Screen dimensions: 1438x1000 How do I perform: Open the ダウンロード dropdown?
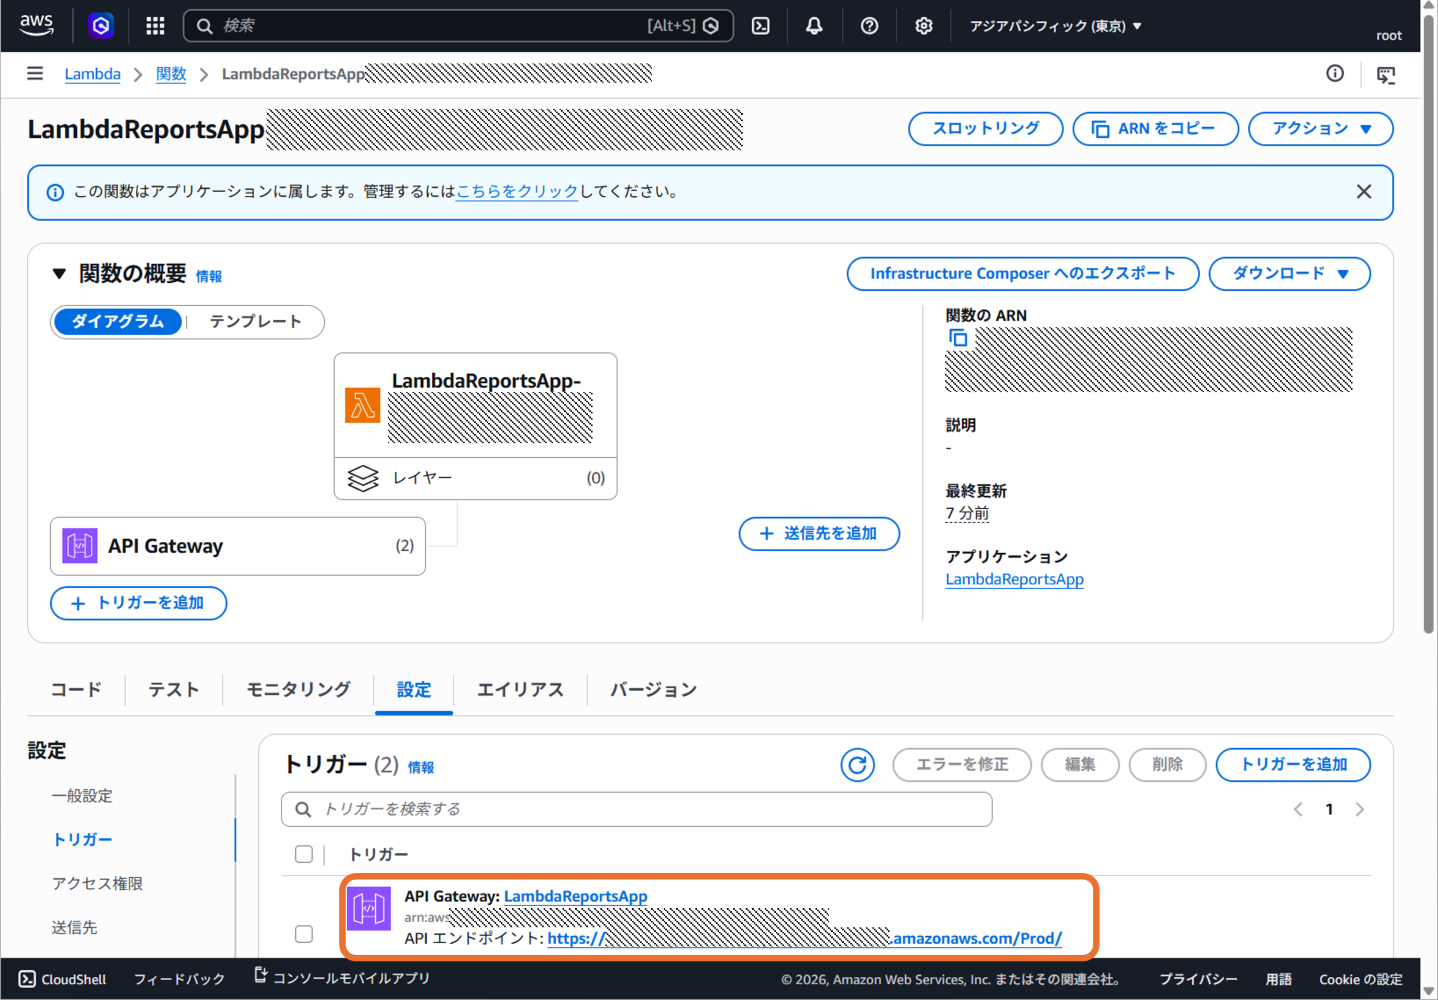(1290, 274)
